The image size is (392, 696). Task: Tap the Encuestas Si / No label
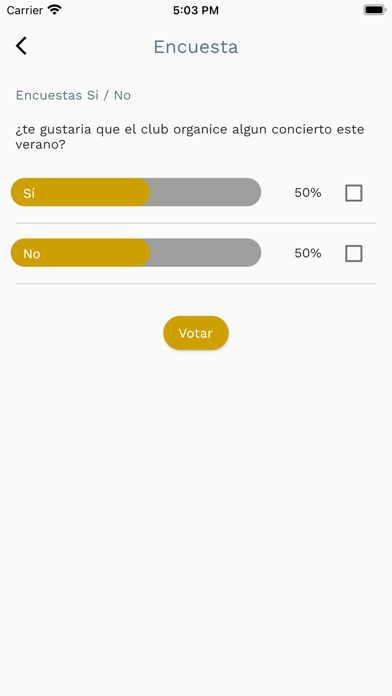(x=73, y=95)
